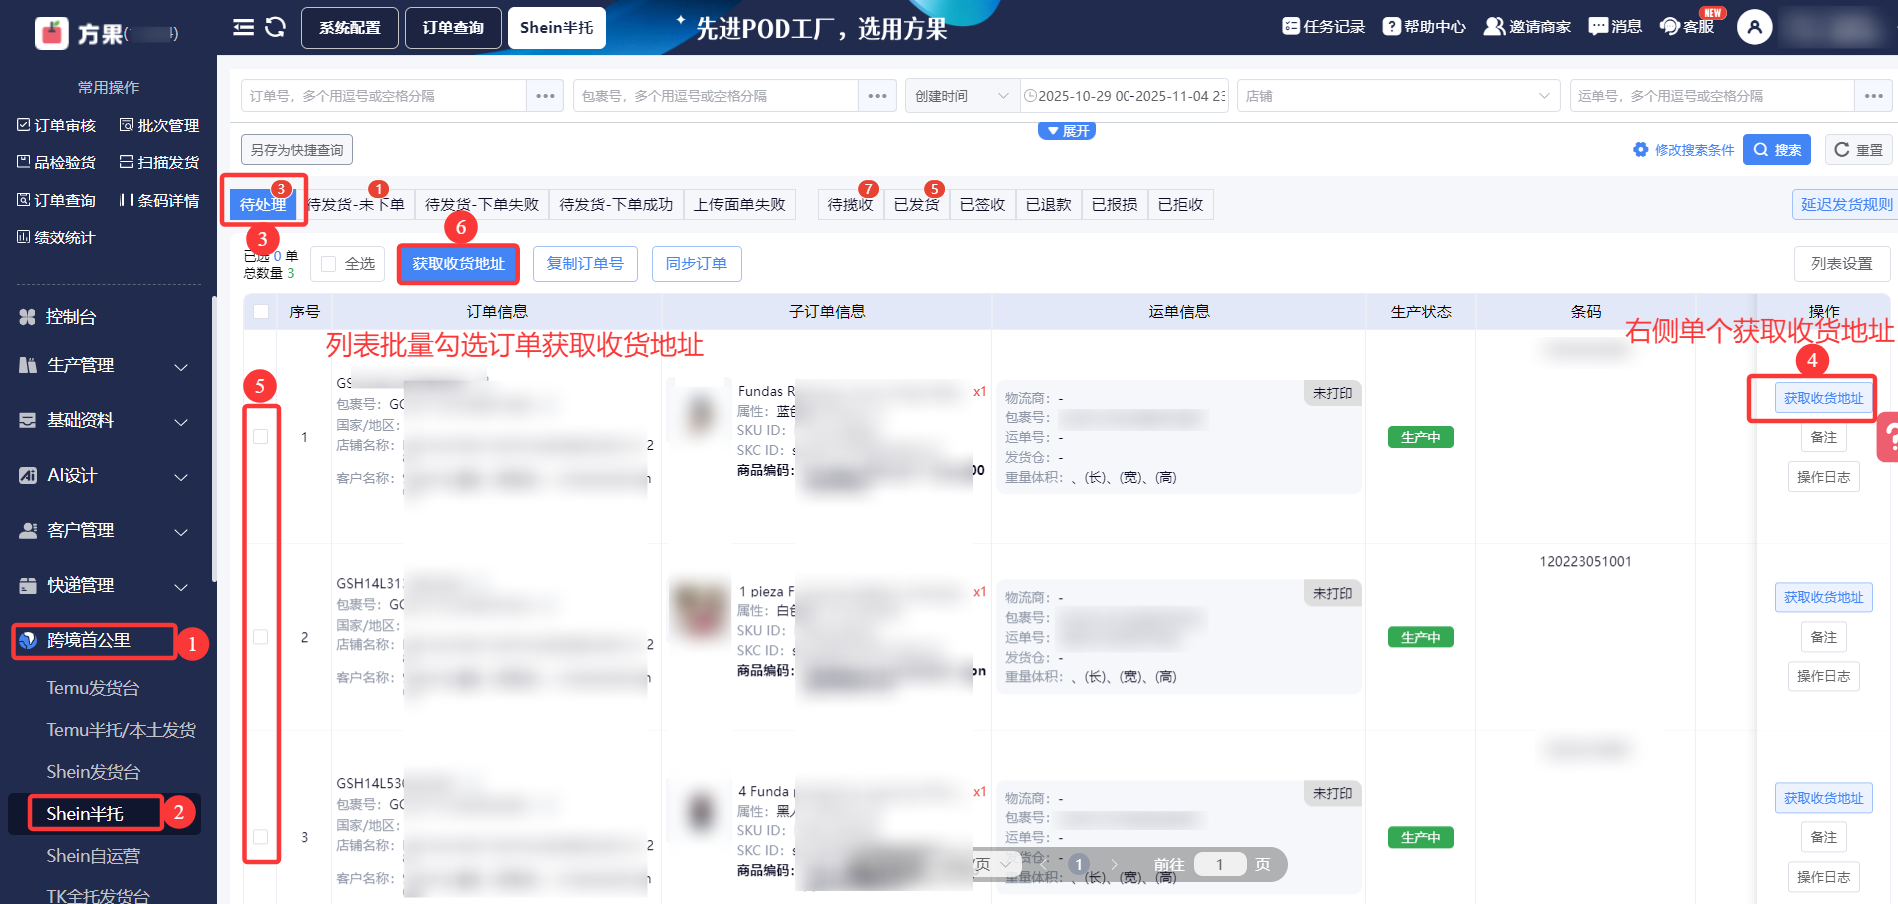Open Temu发货台 in sidebar
This screenshot has width=1898, height=904.
coord(93,688)
